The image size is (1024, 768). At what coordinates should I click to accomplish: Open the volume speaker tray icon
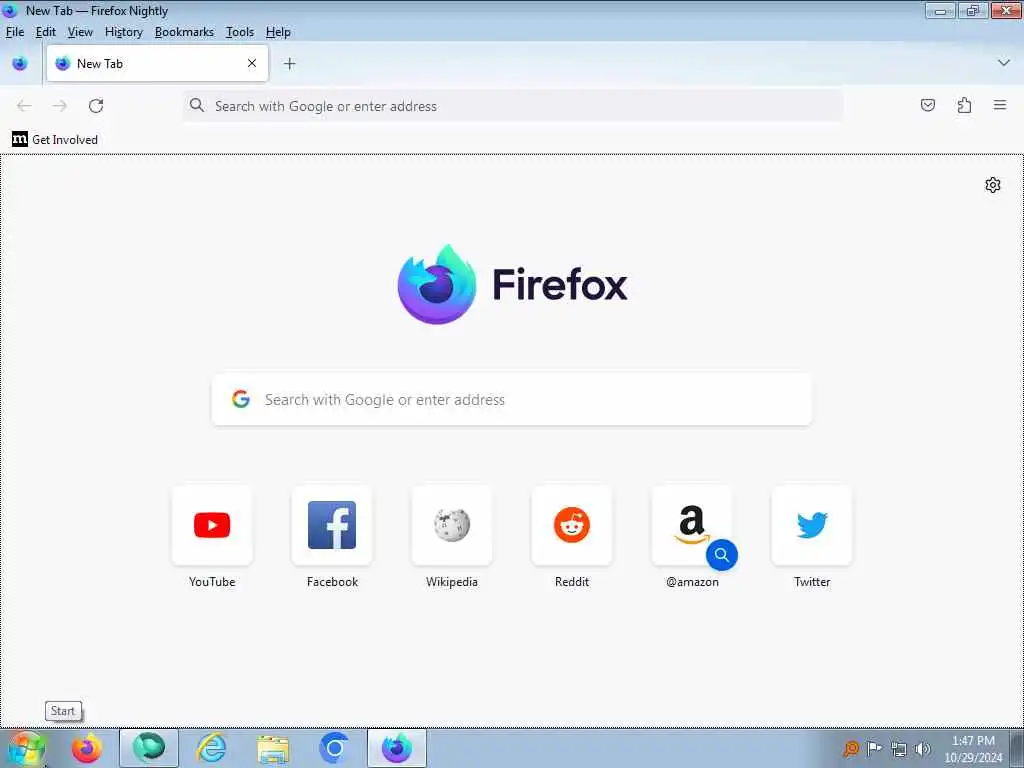click(923, 749)
